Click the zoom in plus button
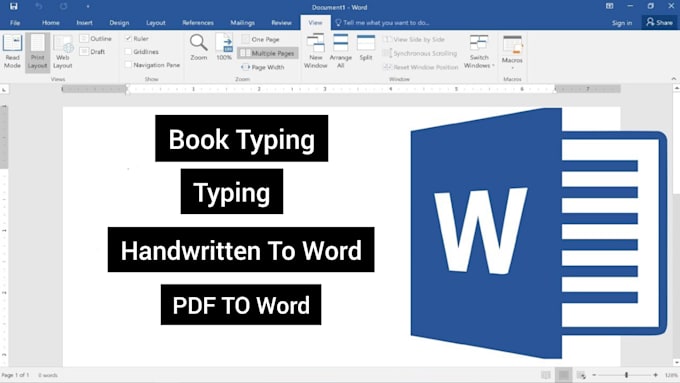 [655, 375]
